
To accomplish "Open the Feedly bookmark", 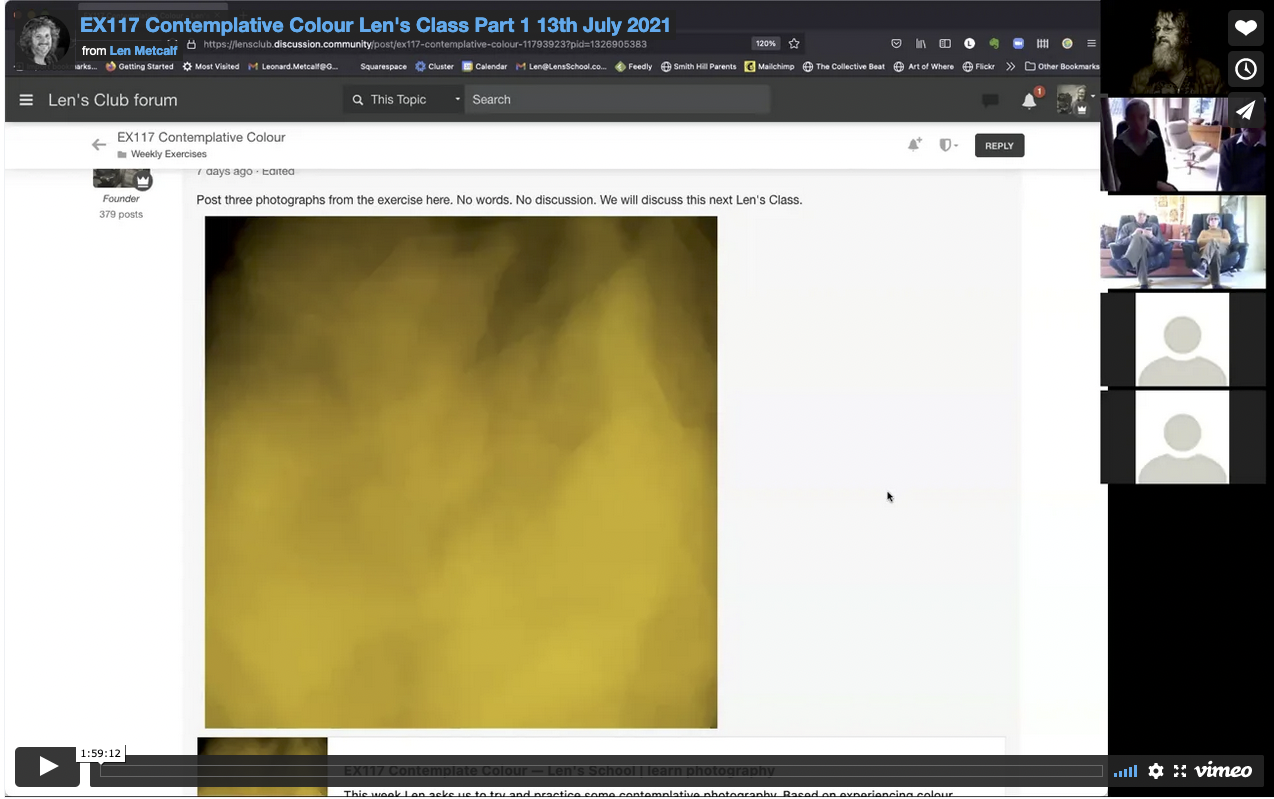I will pos(634,67).
